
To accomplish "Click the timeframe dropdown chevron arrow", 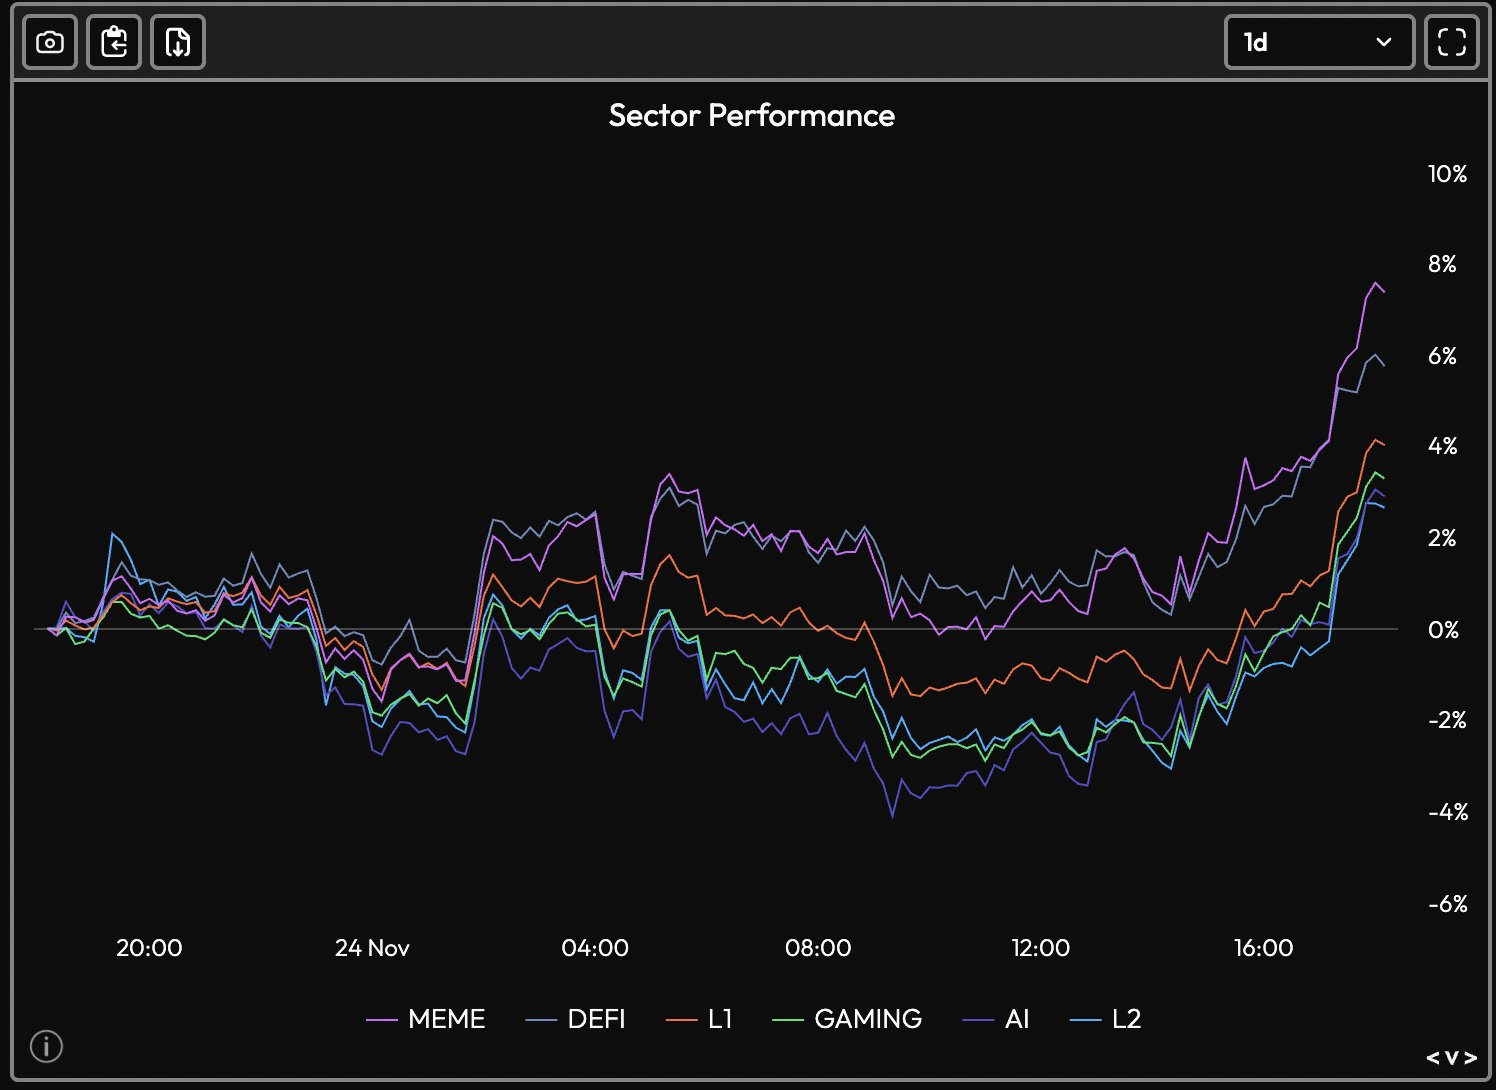I will click(x=1384, y=42).
